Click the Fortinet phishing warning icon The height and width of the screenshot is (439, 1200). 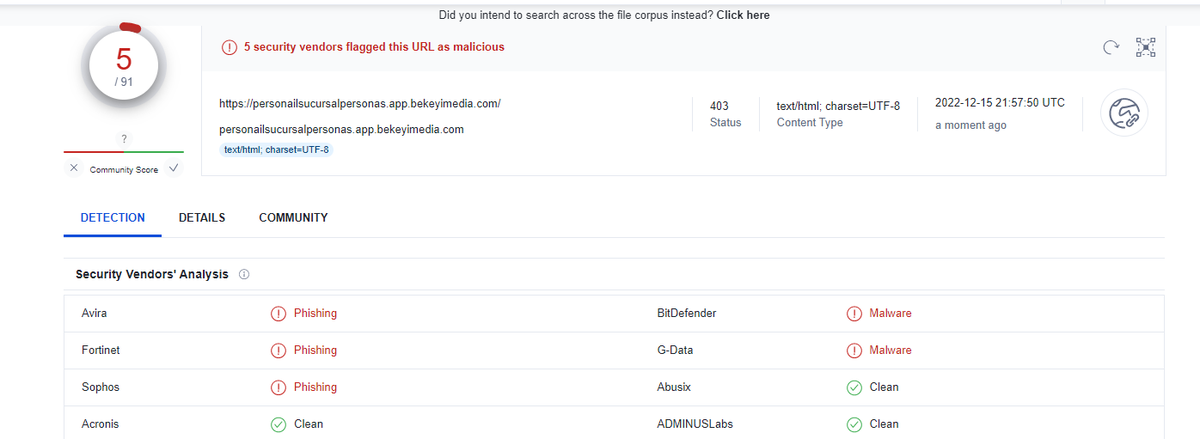tap(278, 350)
